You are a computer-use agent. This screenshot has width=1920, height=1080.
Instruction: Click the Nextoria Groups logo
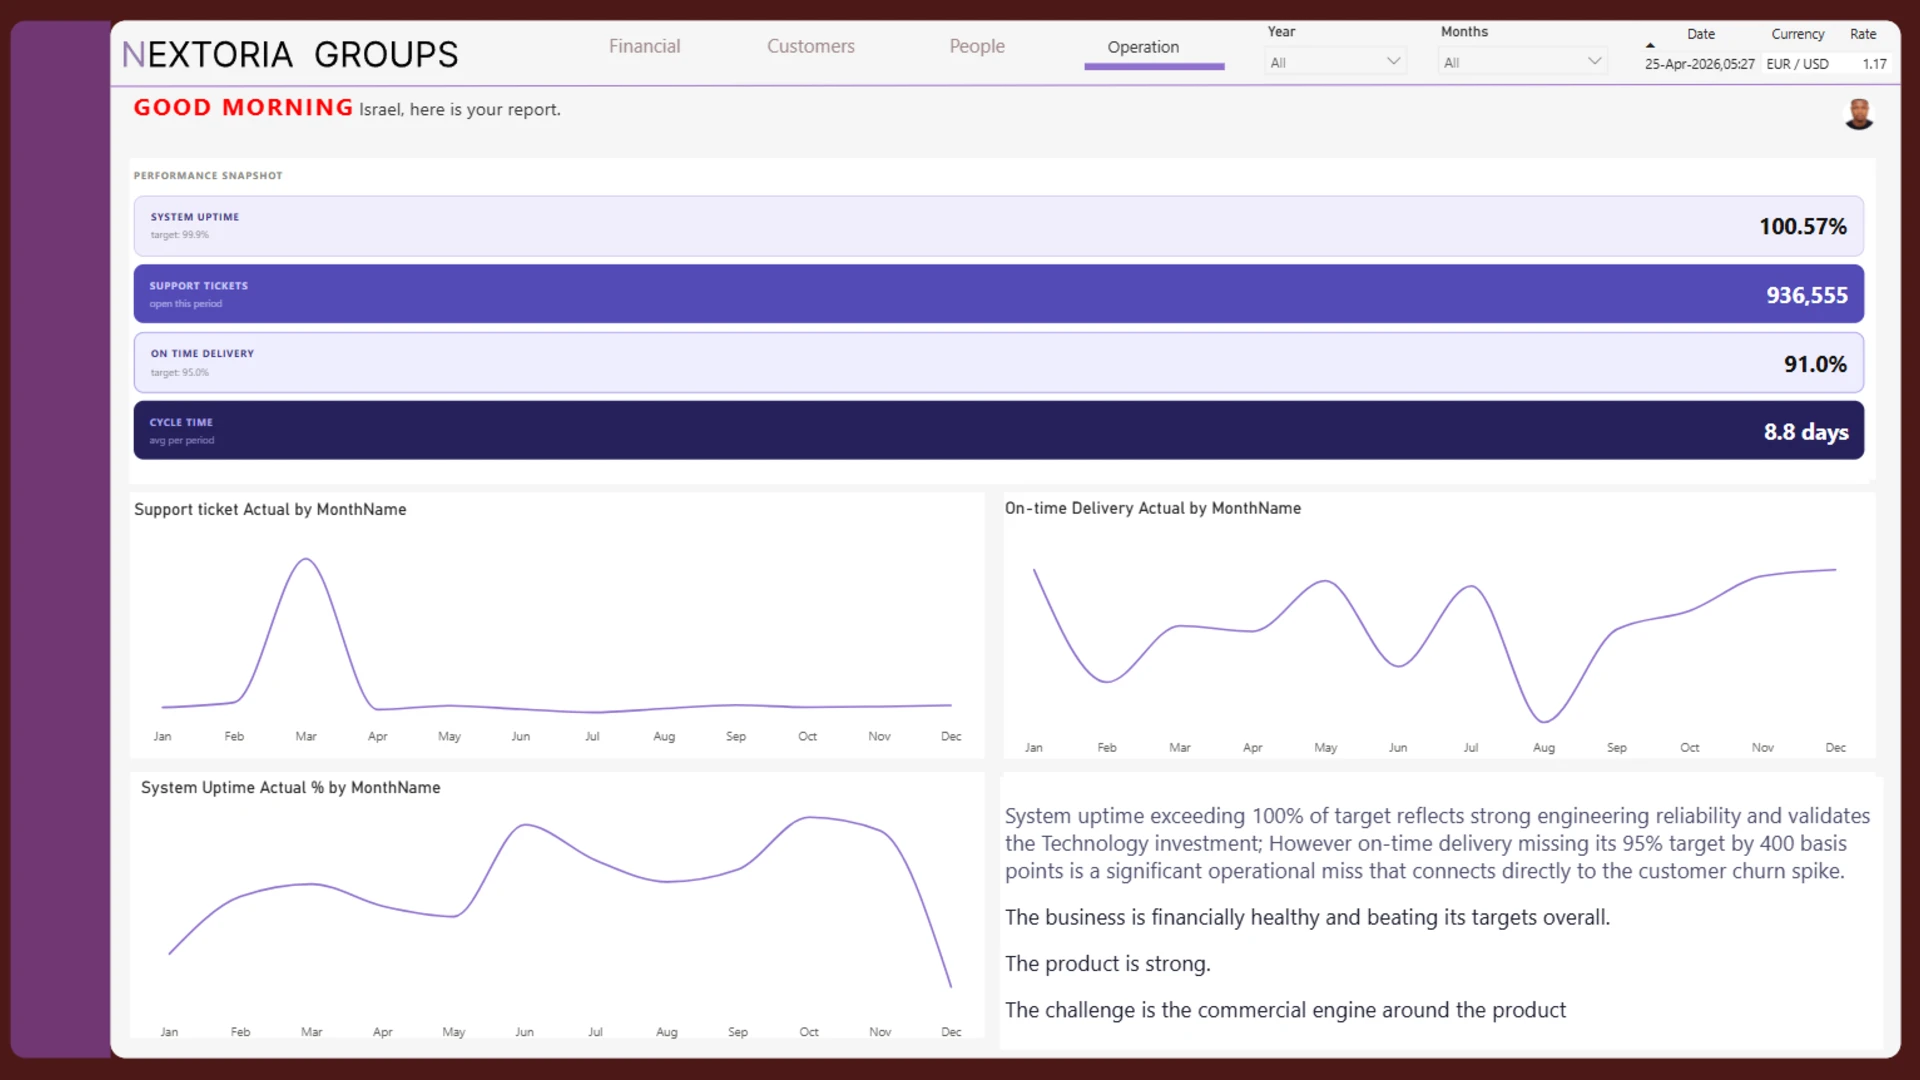click(x=290, y=54)
